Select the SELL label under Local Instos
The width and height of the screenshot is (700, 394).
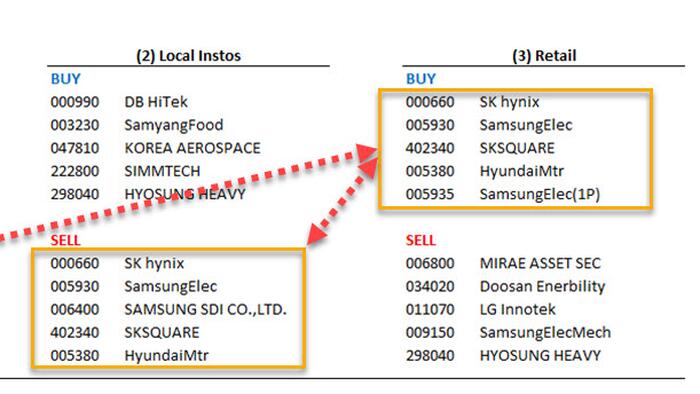click(65, 241)
